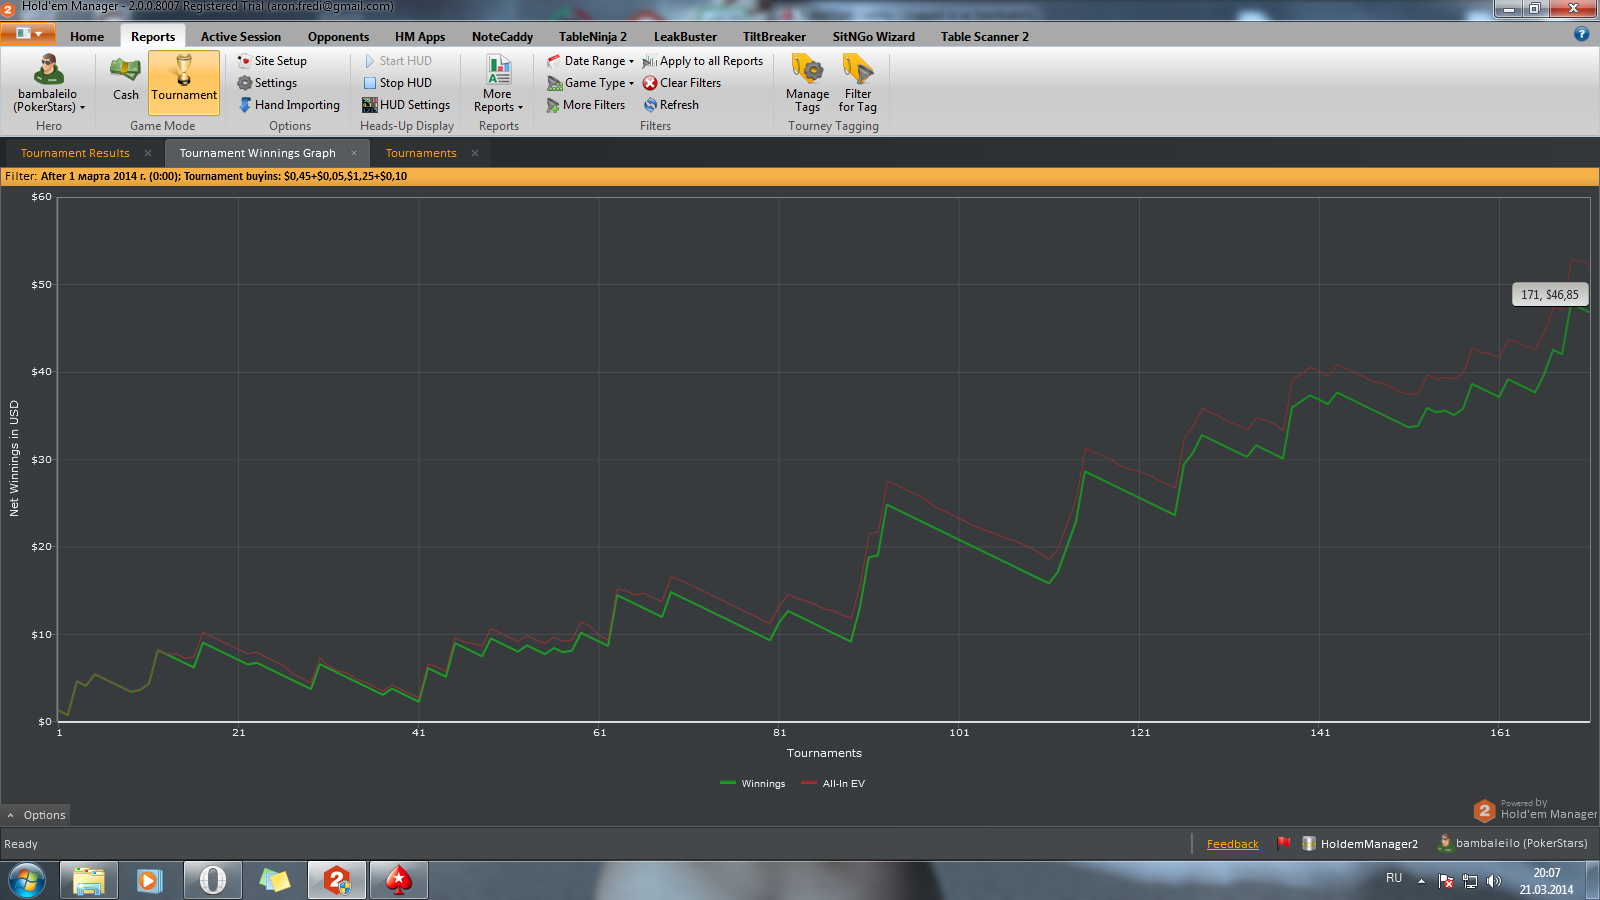Click Start HUD
Screen dimensions: 1600x900
click(397, 61)
